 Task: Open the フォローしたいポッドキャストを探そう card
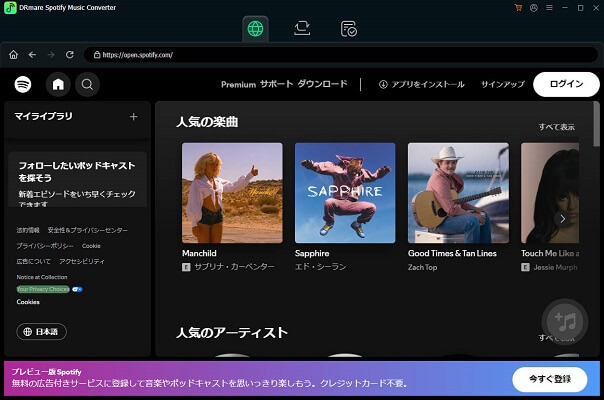click(77, 179)
